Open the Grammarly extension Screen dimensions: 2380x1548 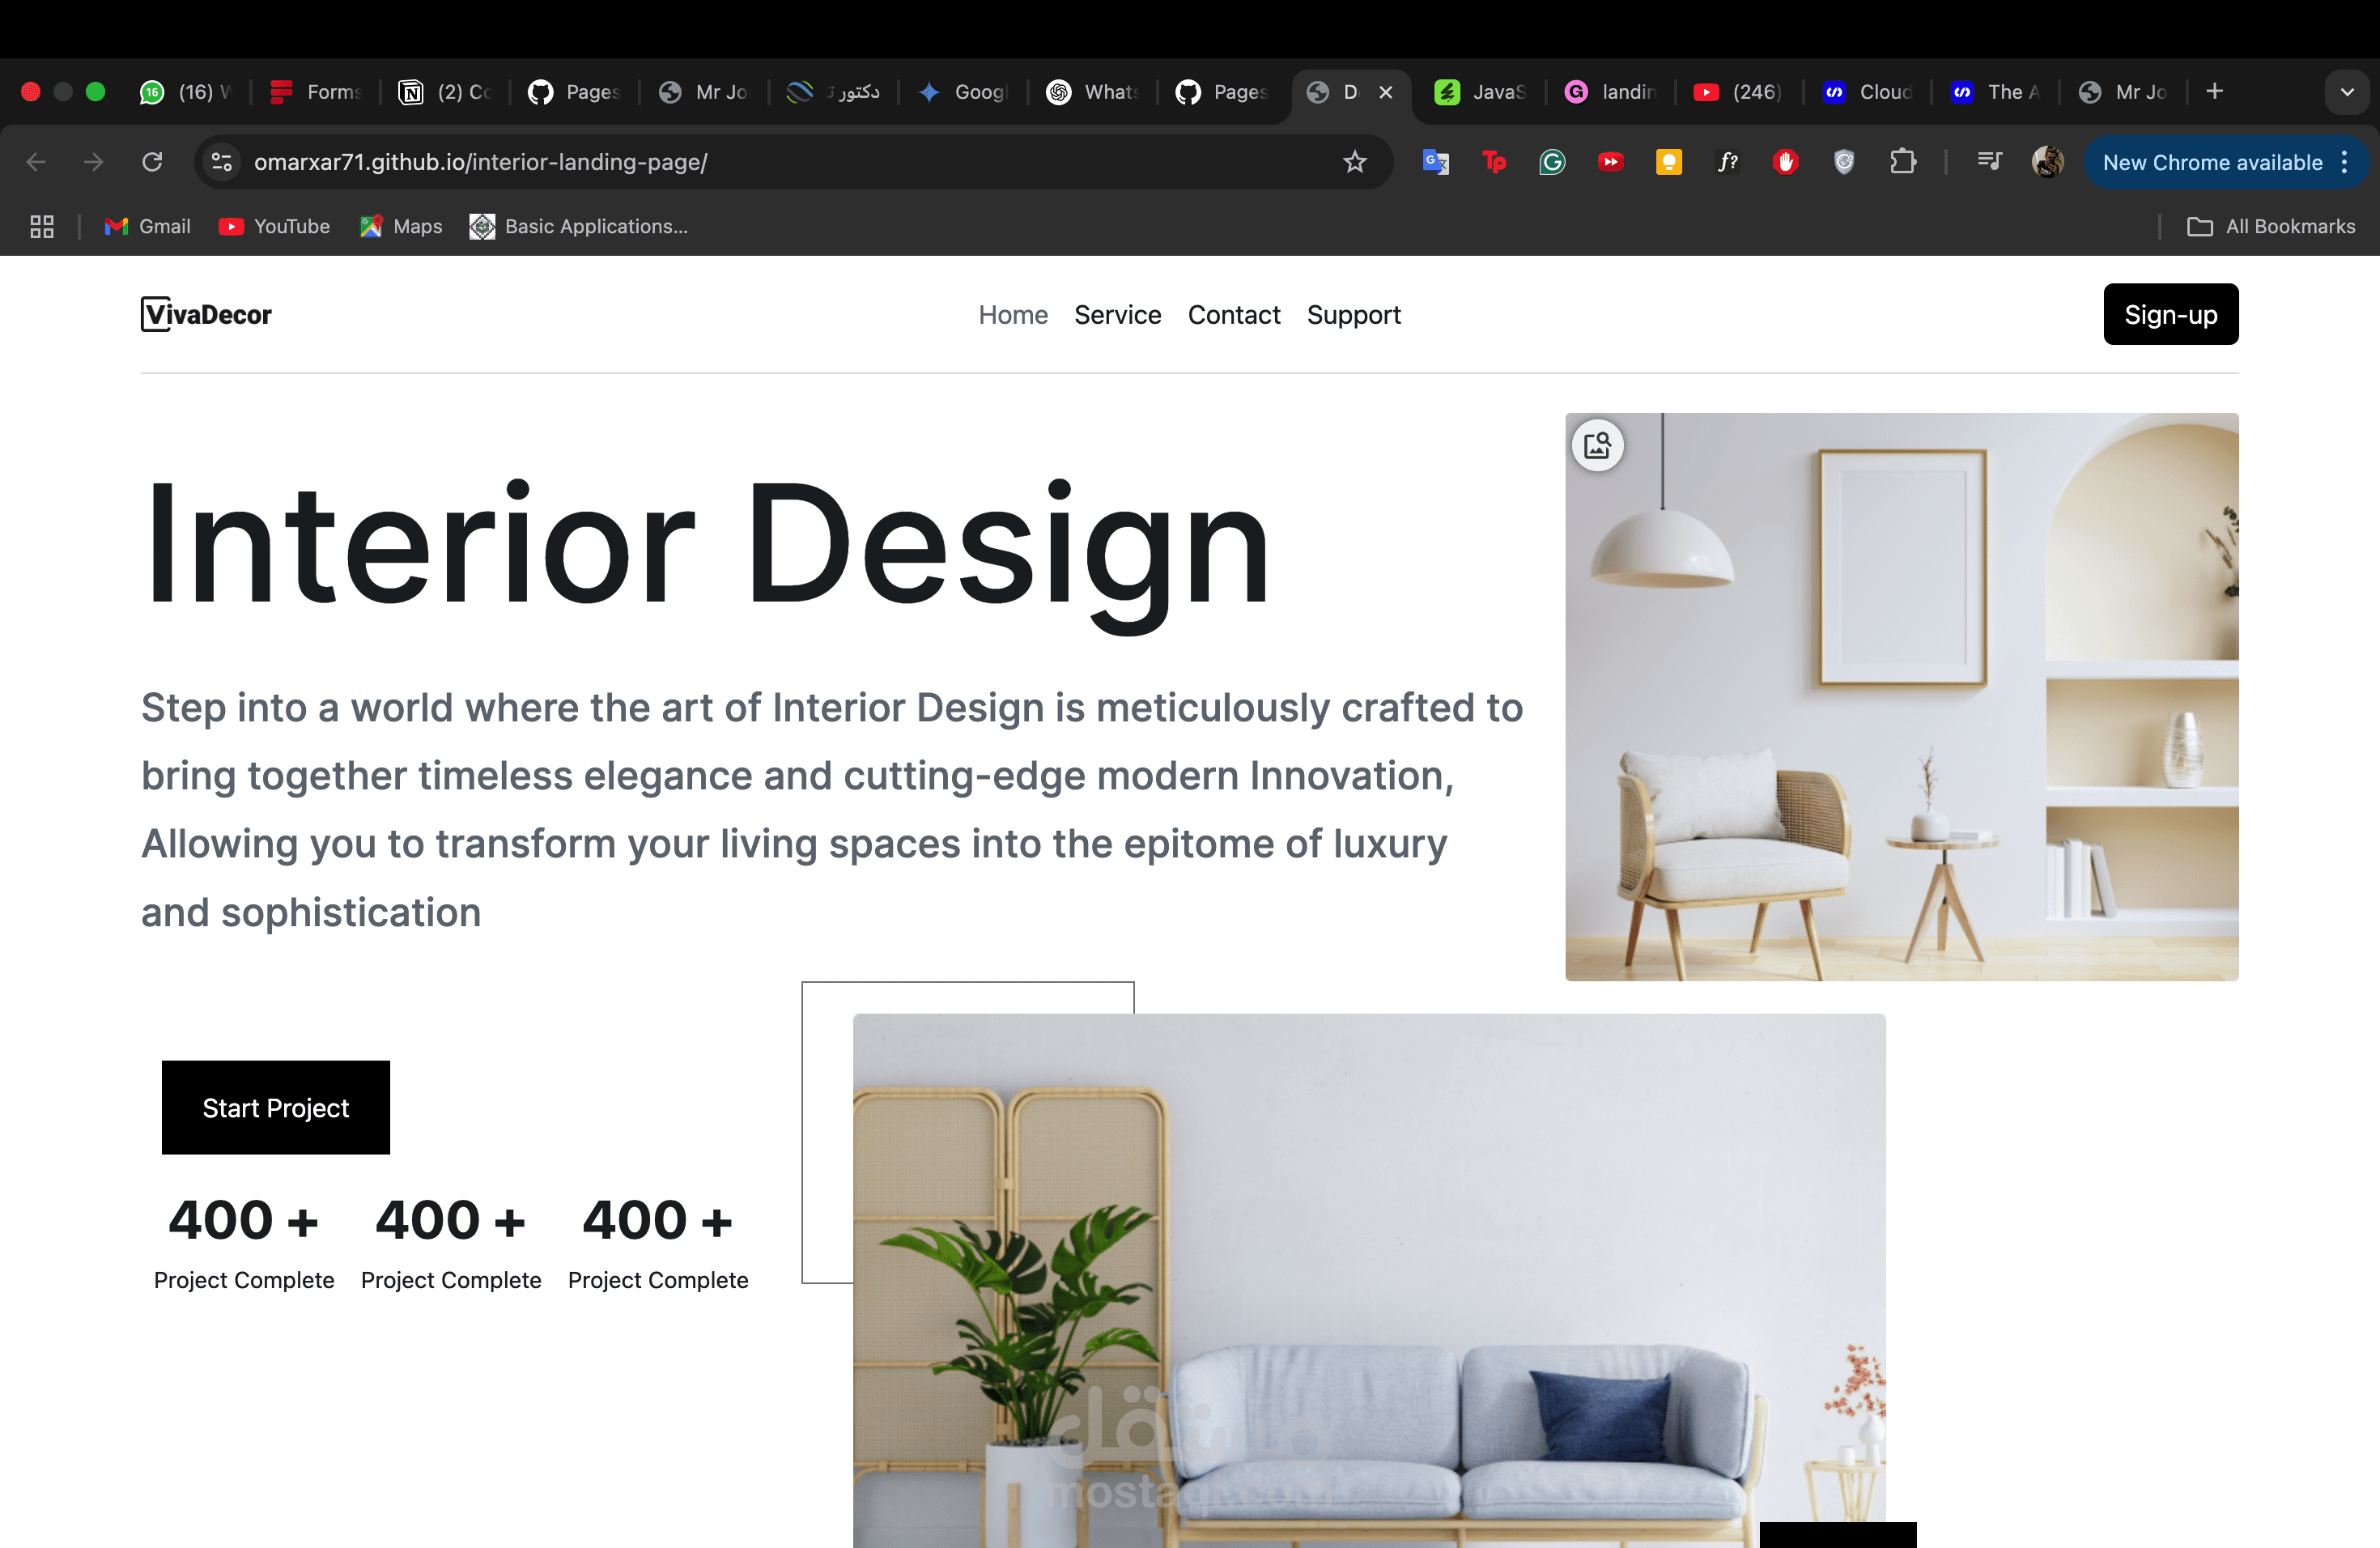(1551, 162)
